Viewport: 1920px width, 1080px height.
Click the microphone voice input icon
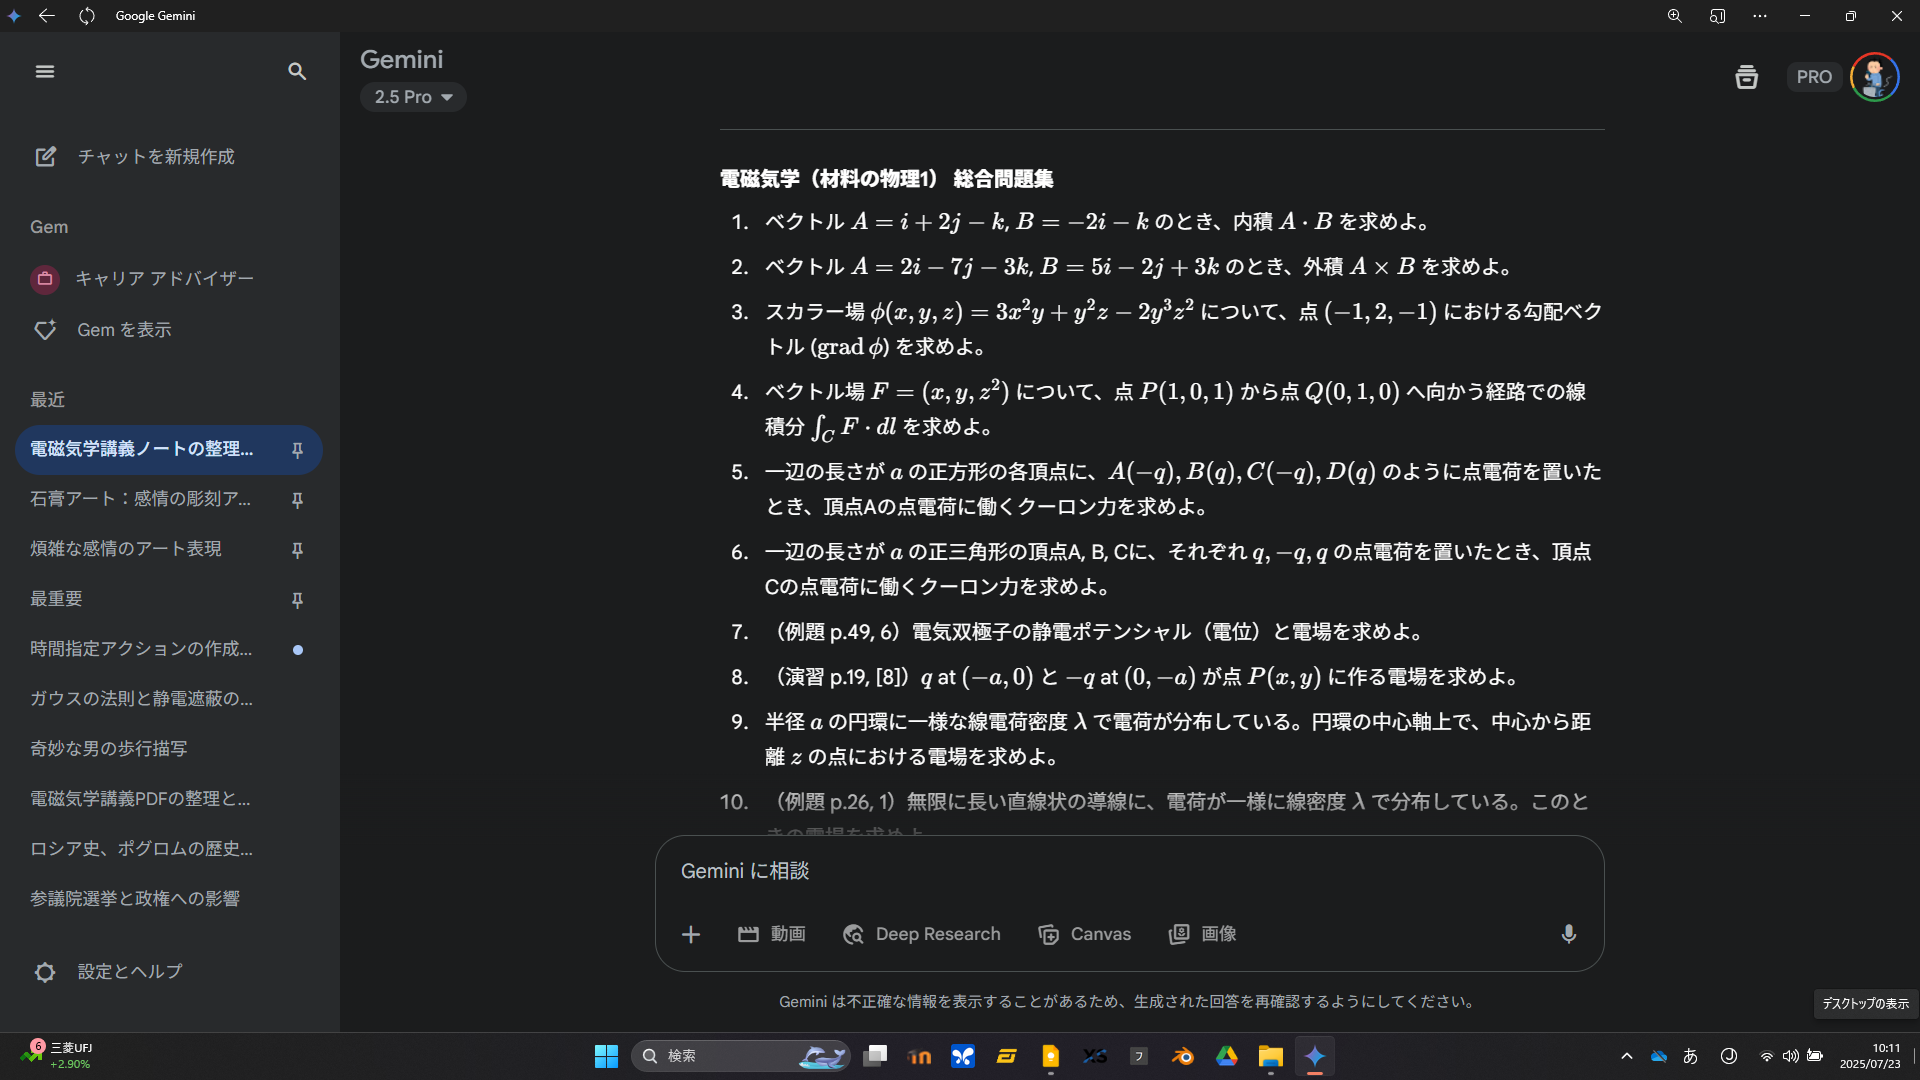[x=1568, y=934]
